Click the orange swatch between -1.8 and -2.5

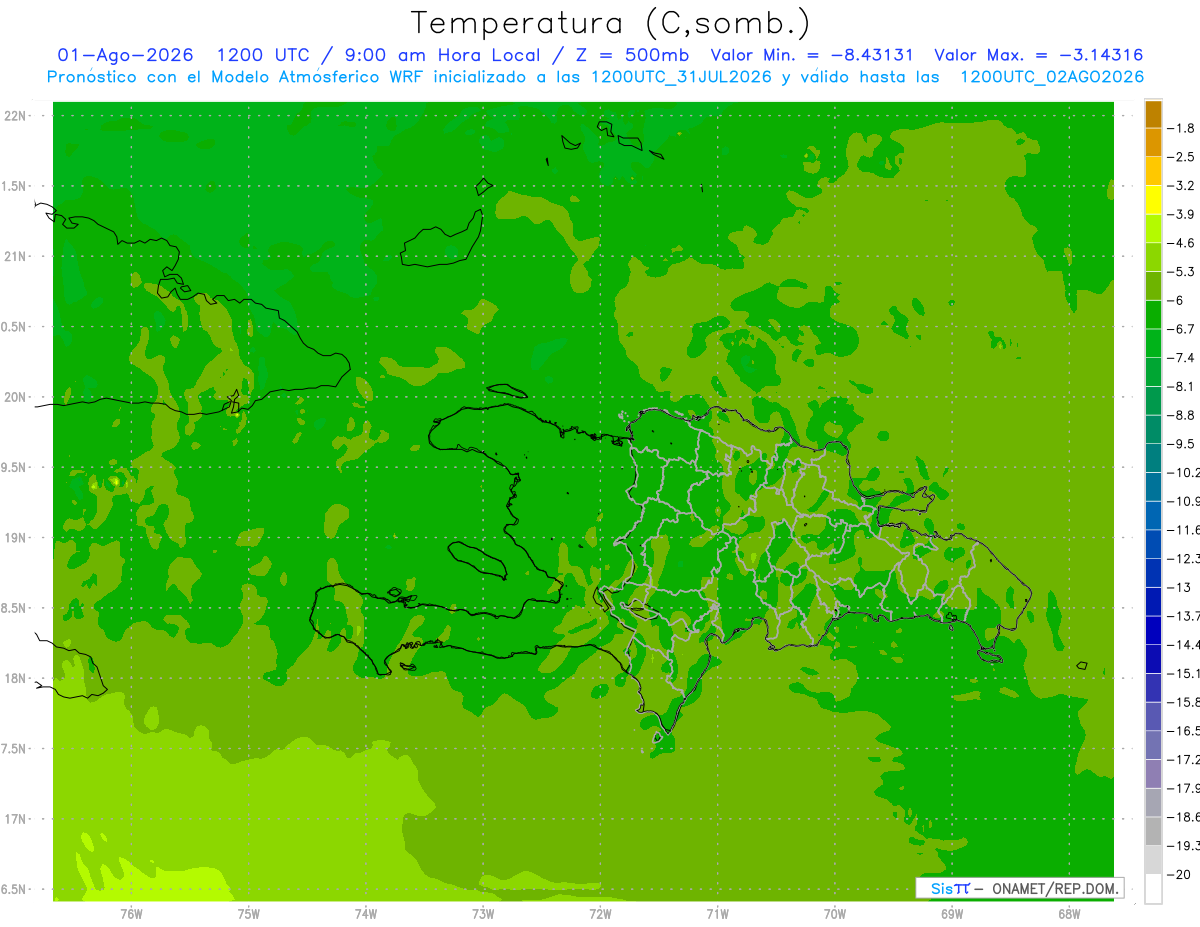click(x=1153, y=143)
